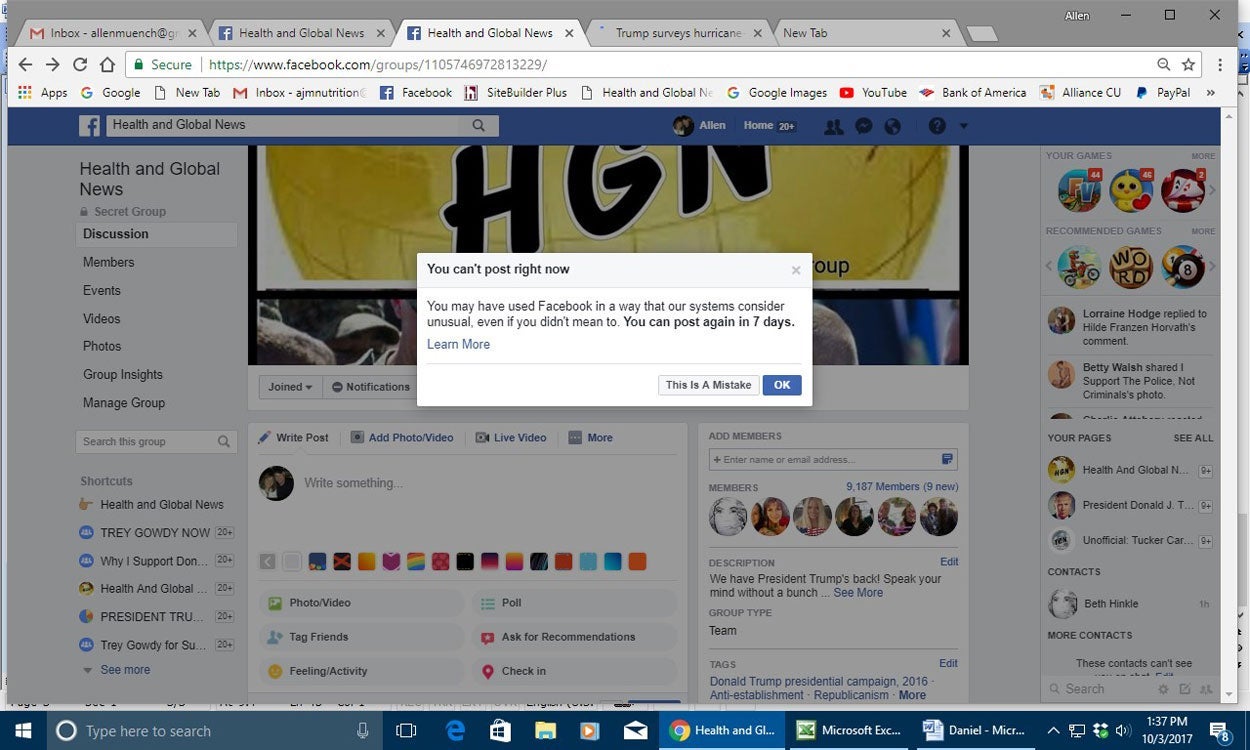Click See All under Your Pages

[1193, 438]
